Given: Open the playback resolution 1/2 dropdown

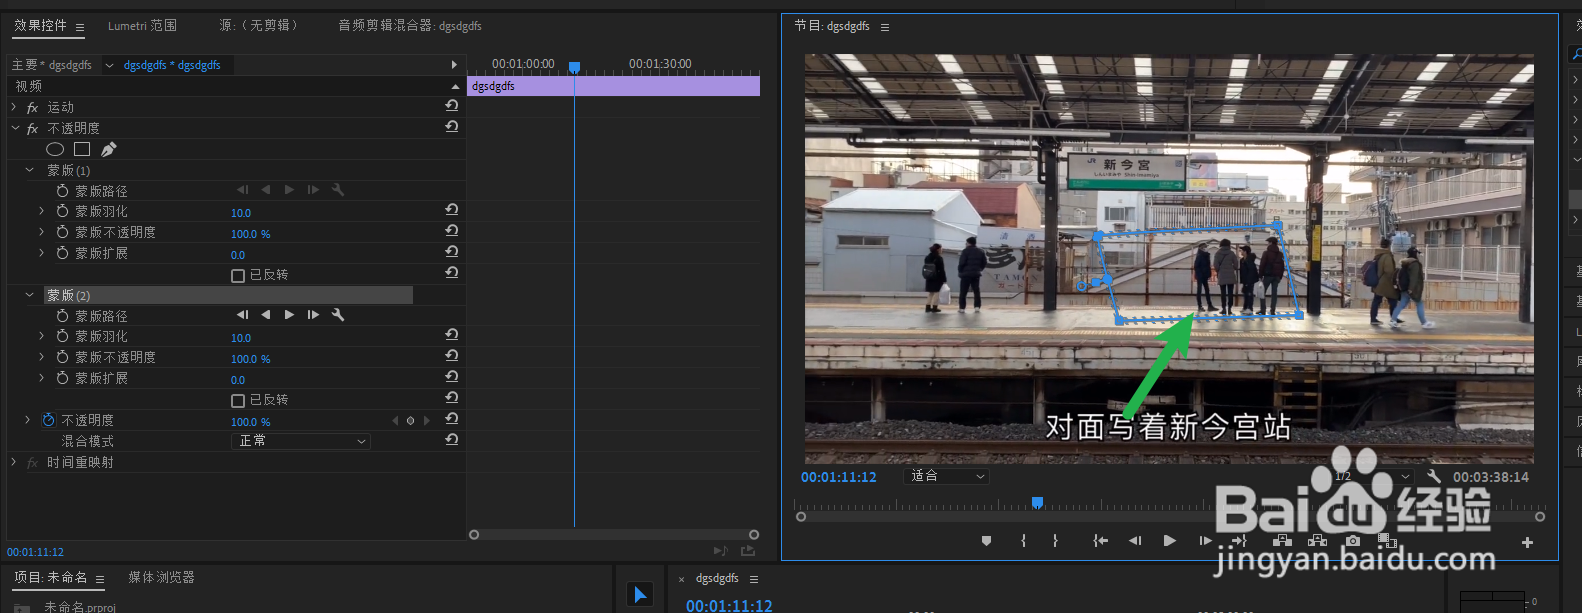Looking at the screenshot, I should tap(1372, 476).
